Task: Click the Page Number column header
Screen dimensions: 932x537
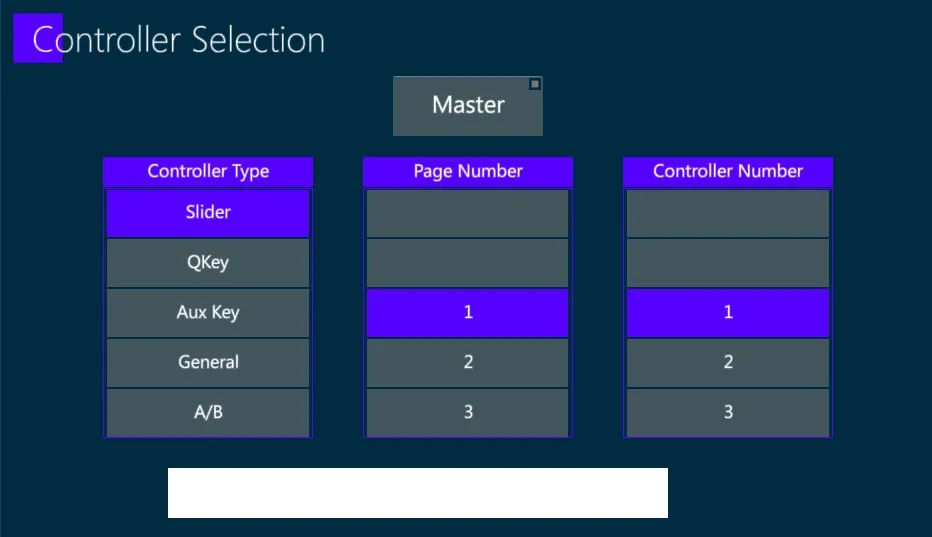Action: [x=468, y=172]
